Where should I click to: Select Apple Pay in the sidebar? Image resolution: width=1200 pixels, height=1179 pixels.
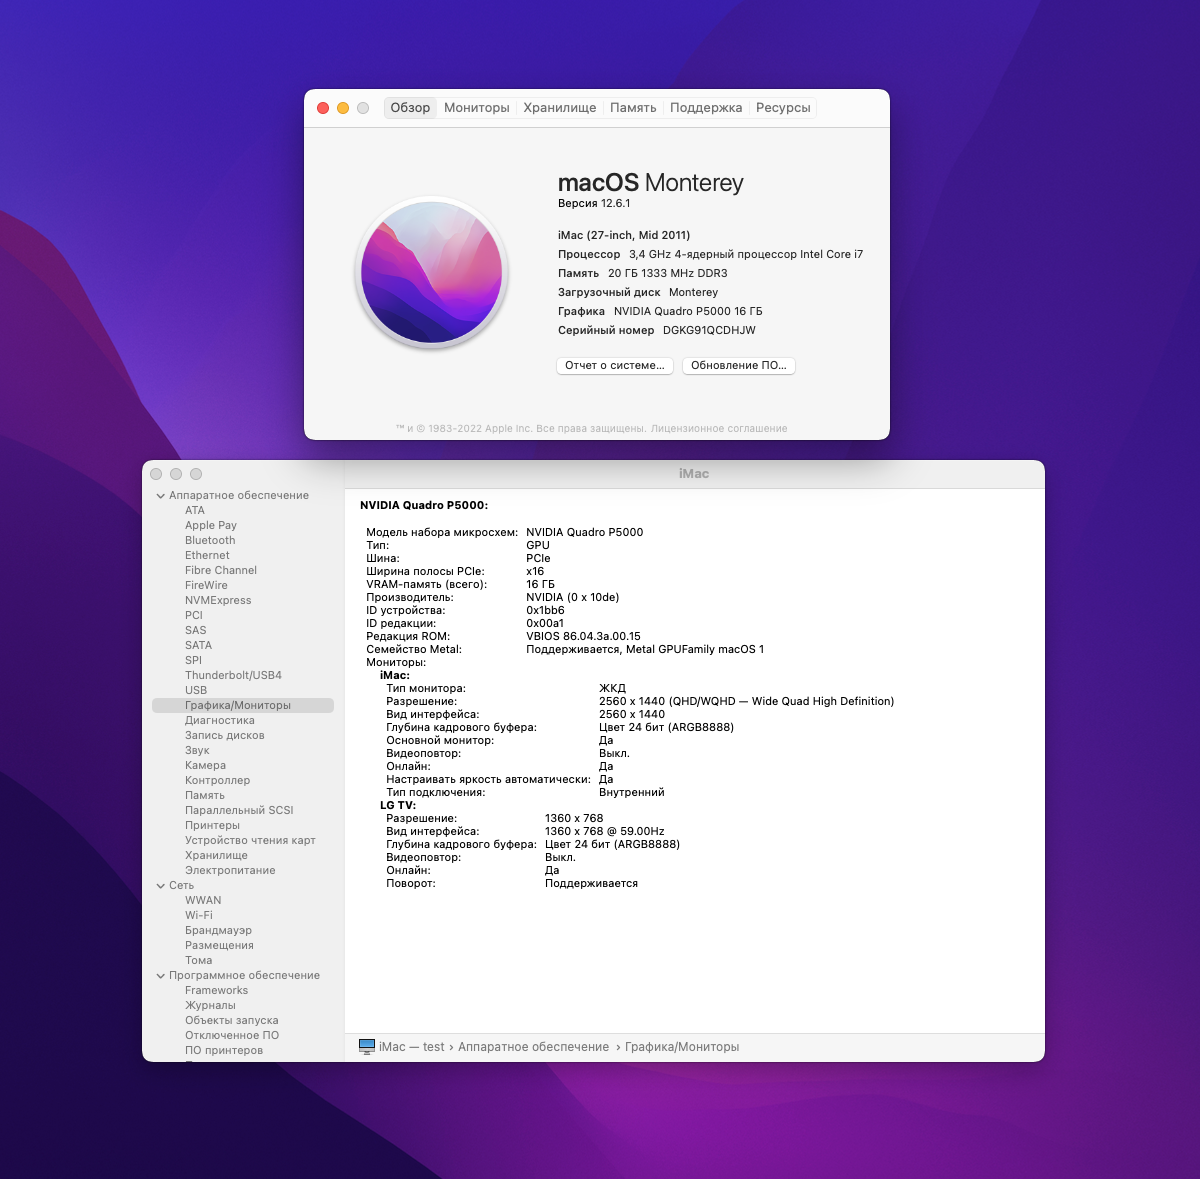point(211,526)
